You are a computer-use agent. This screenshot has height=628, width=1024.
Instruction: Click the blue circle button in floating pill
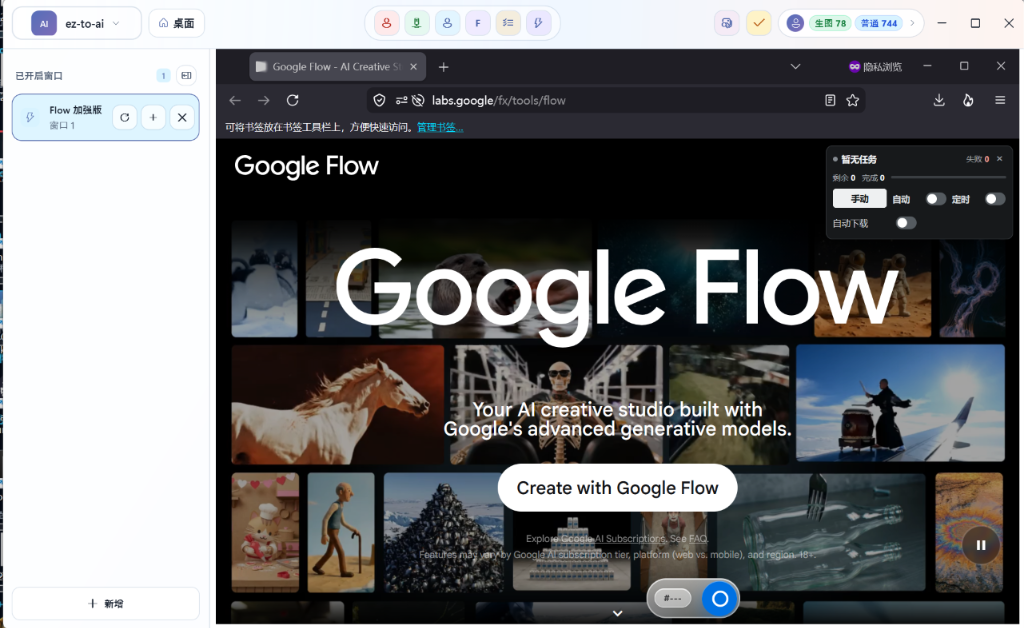pyautogui.click(x=720, y=599)
